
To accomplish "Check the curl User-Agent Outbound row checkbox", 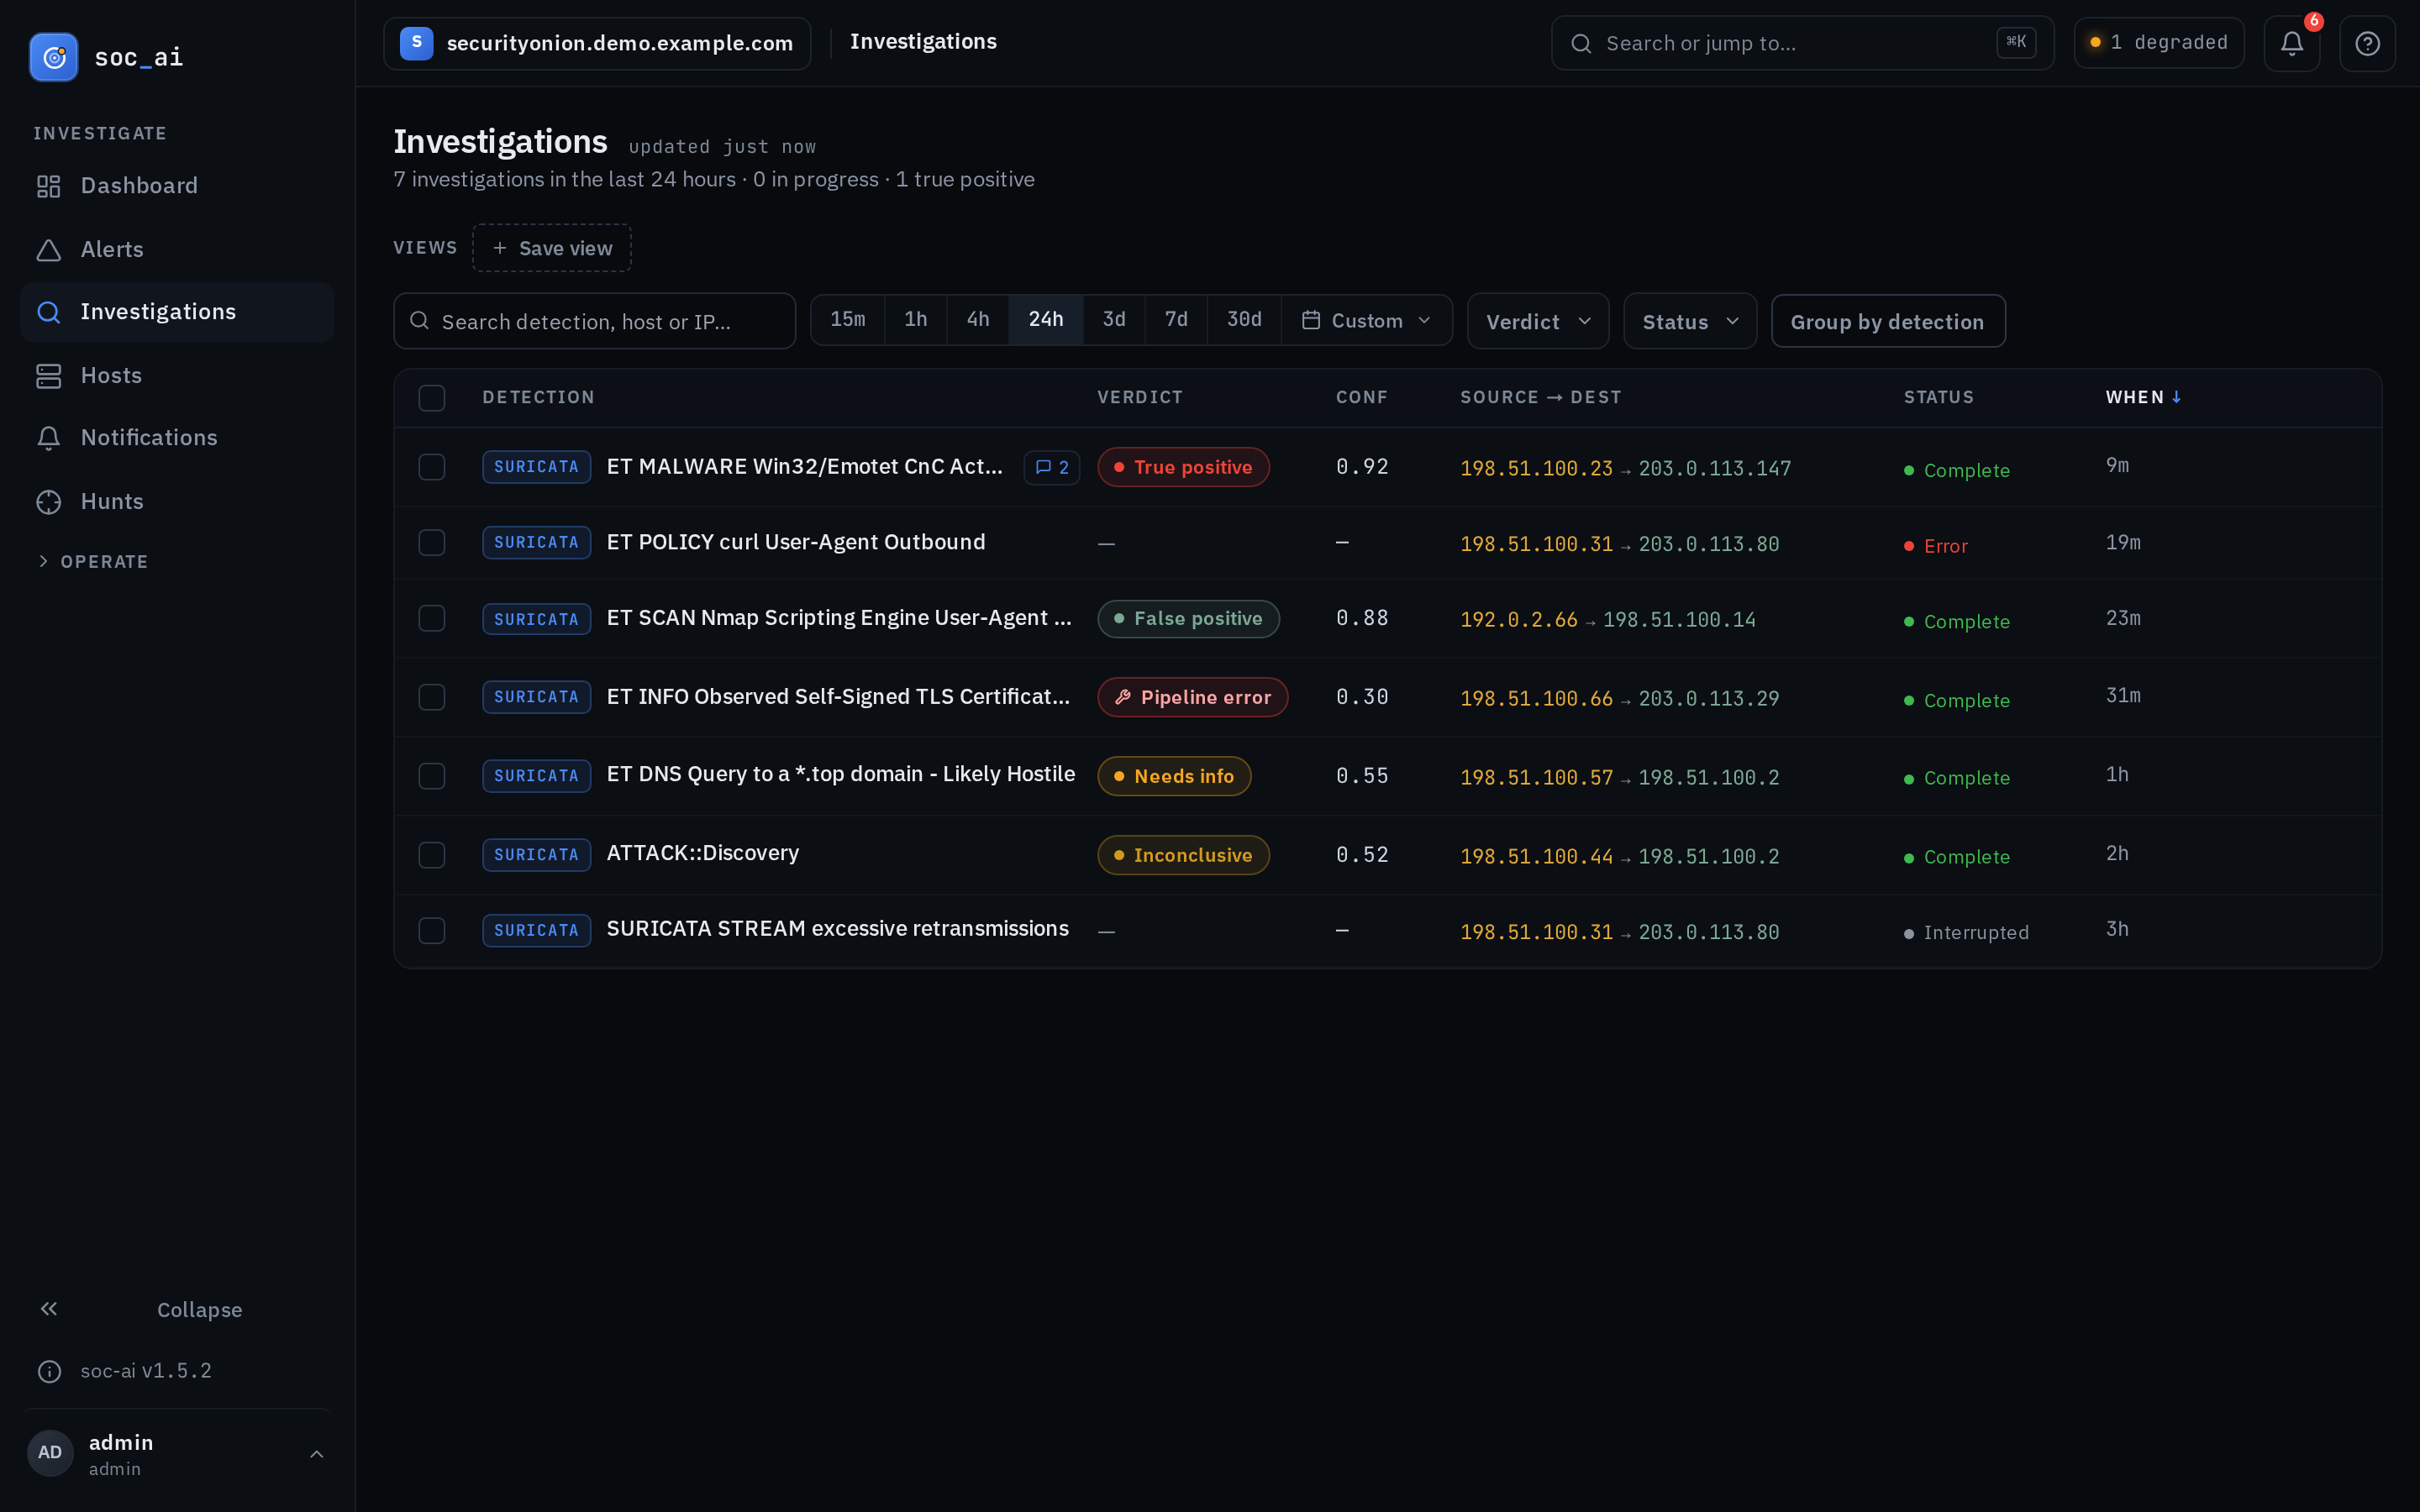I will pyautogui.click(x=432, y=543).
